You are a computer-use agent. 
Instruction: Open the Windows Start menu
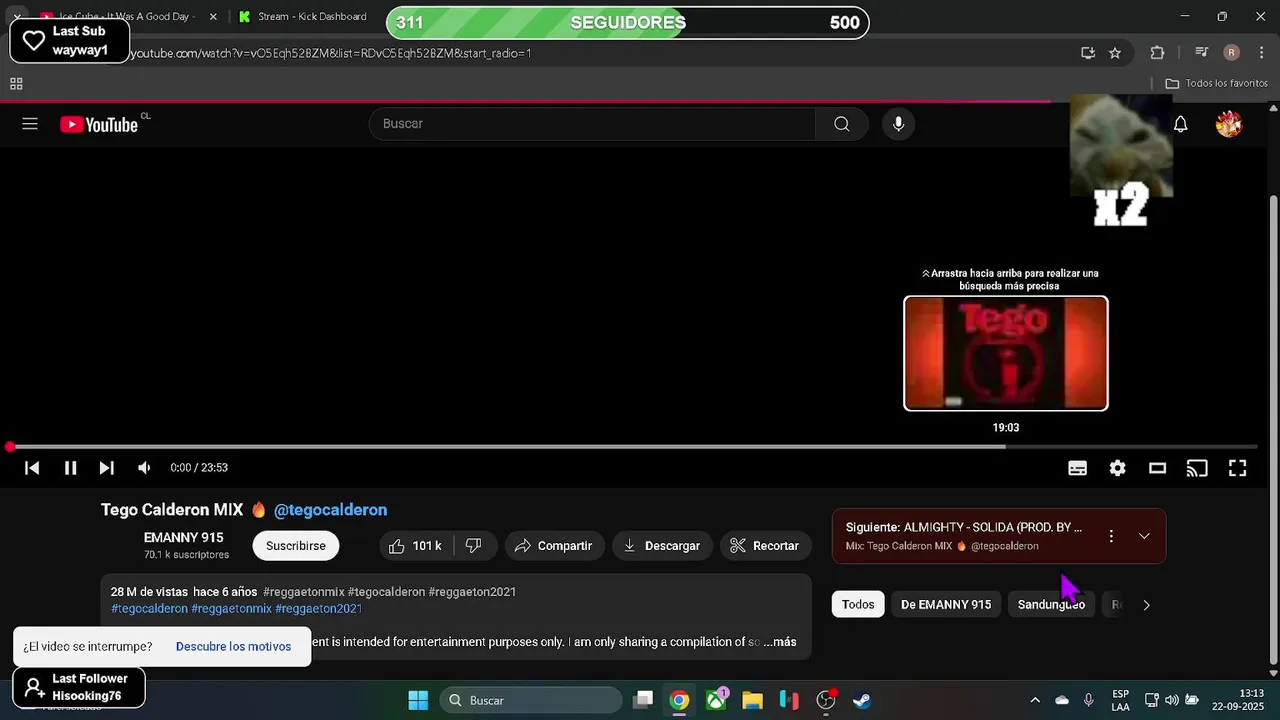coord(418,700)
